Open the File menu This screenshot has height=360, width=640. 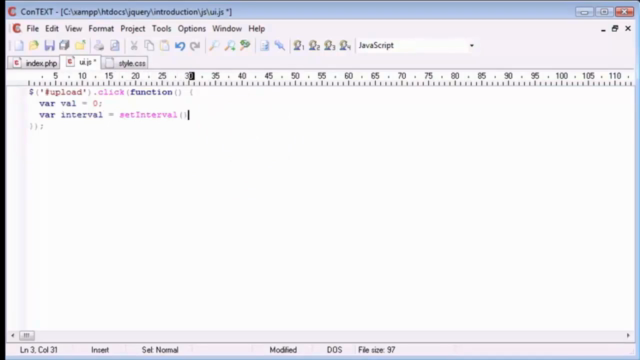33,29
